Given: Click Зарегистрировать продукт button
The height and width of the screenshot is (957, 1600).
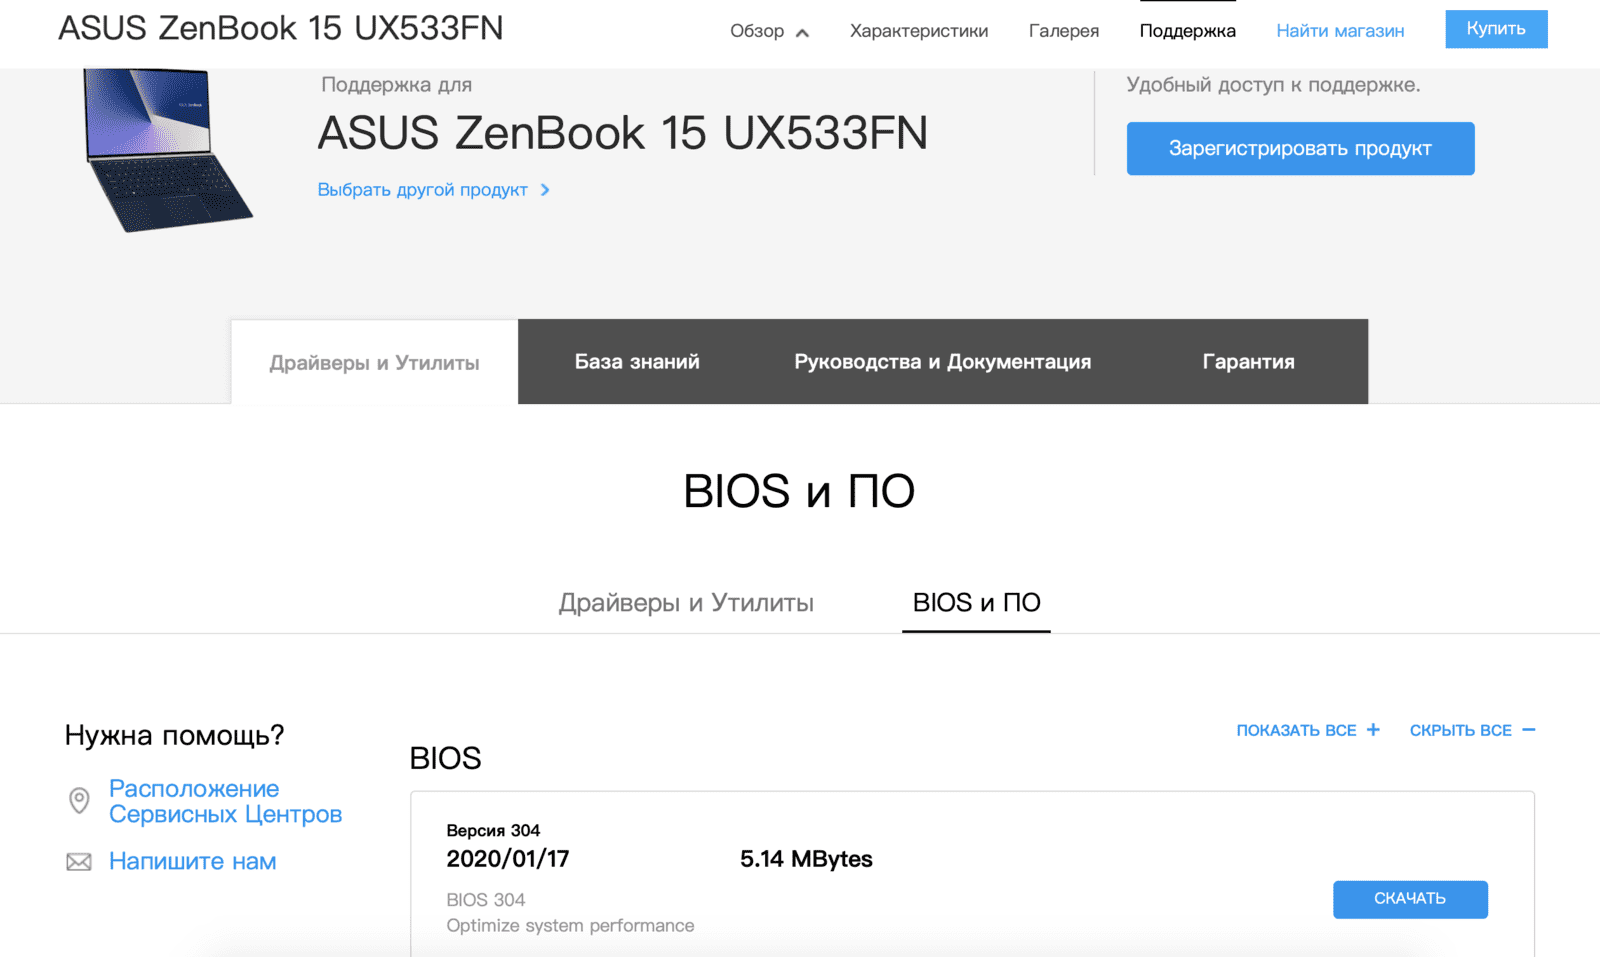Looking at the screenshot, I should [1299, 149].
